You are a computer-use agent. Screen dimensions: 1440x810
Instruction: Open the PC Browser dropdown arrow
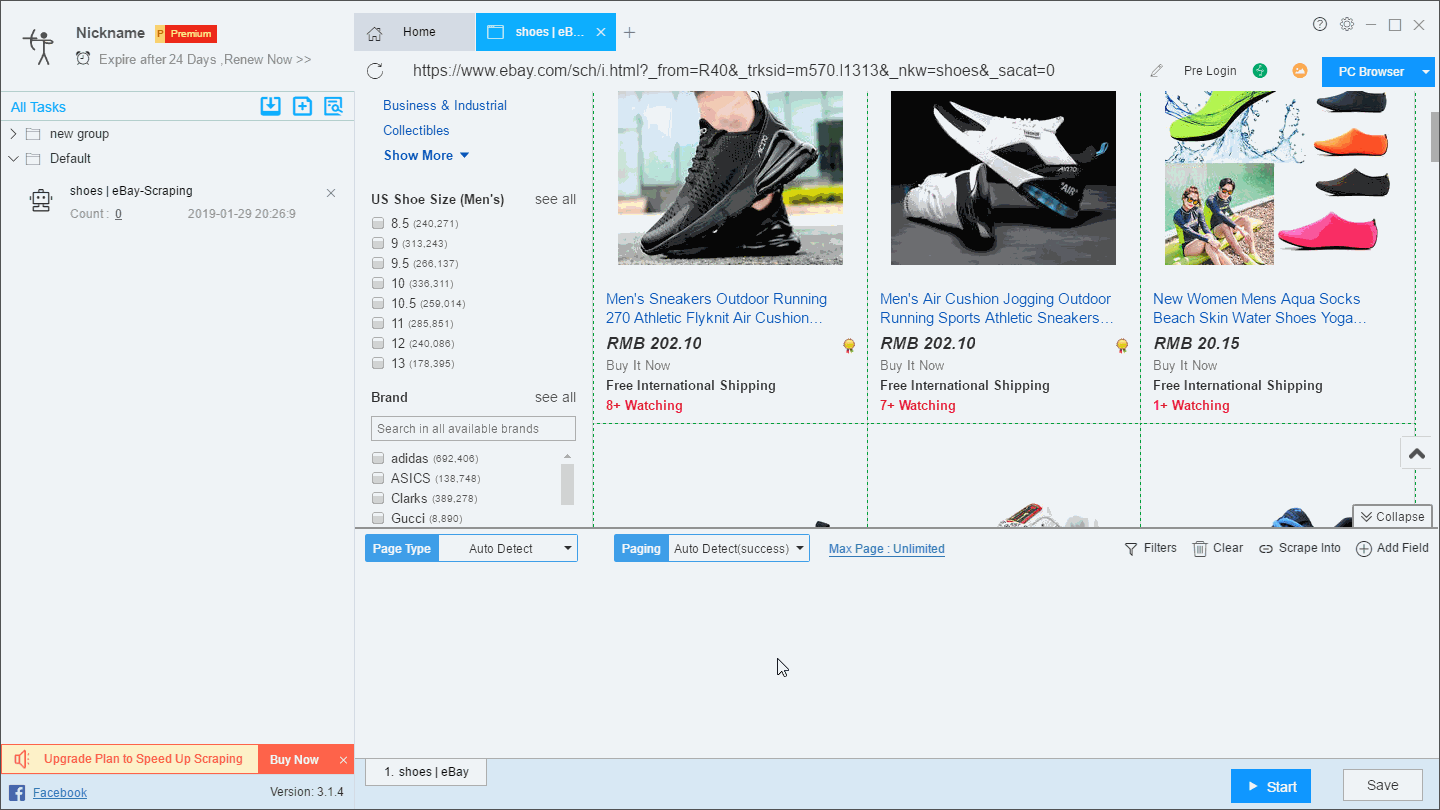(x=1426, y=72)
